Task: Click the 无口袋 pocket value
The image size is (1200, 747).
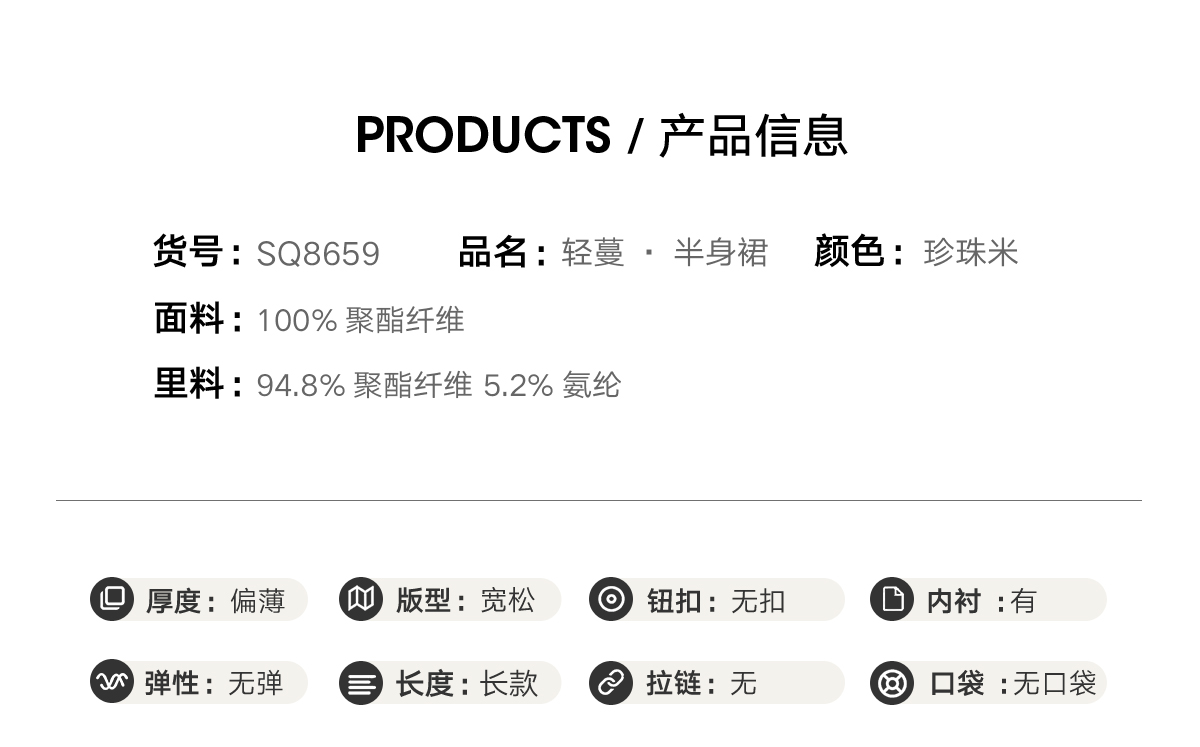Action: click(x=1055, y=684)
